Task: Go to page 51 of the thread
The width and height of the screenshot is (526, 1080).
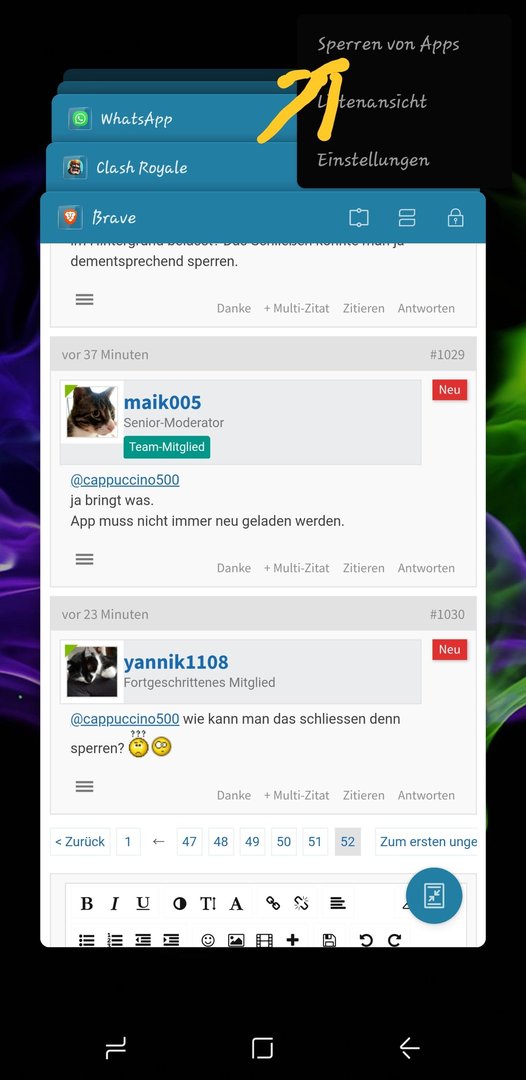Action: click(x=315, y=842)
